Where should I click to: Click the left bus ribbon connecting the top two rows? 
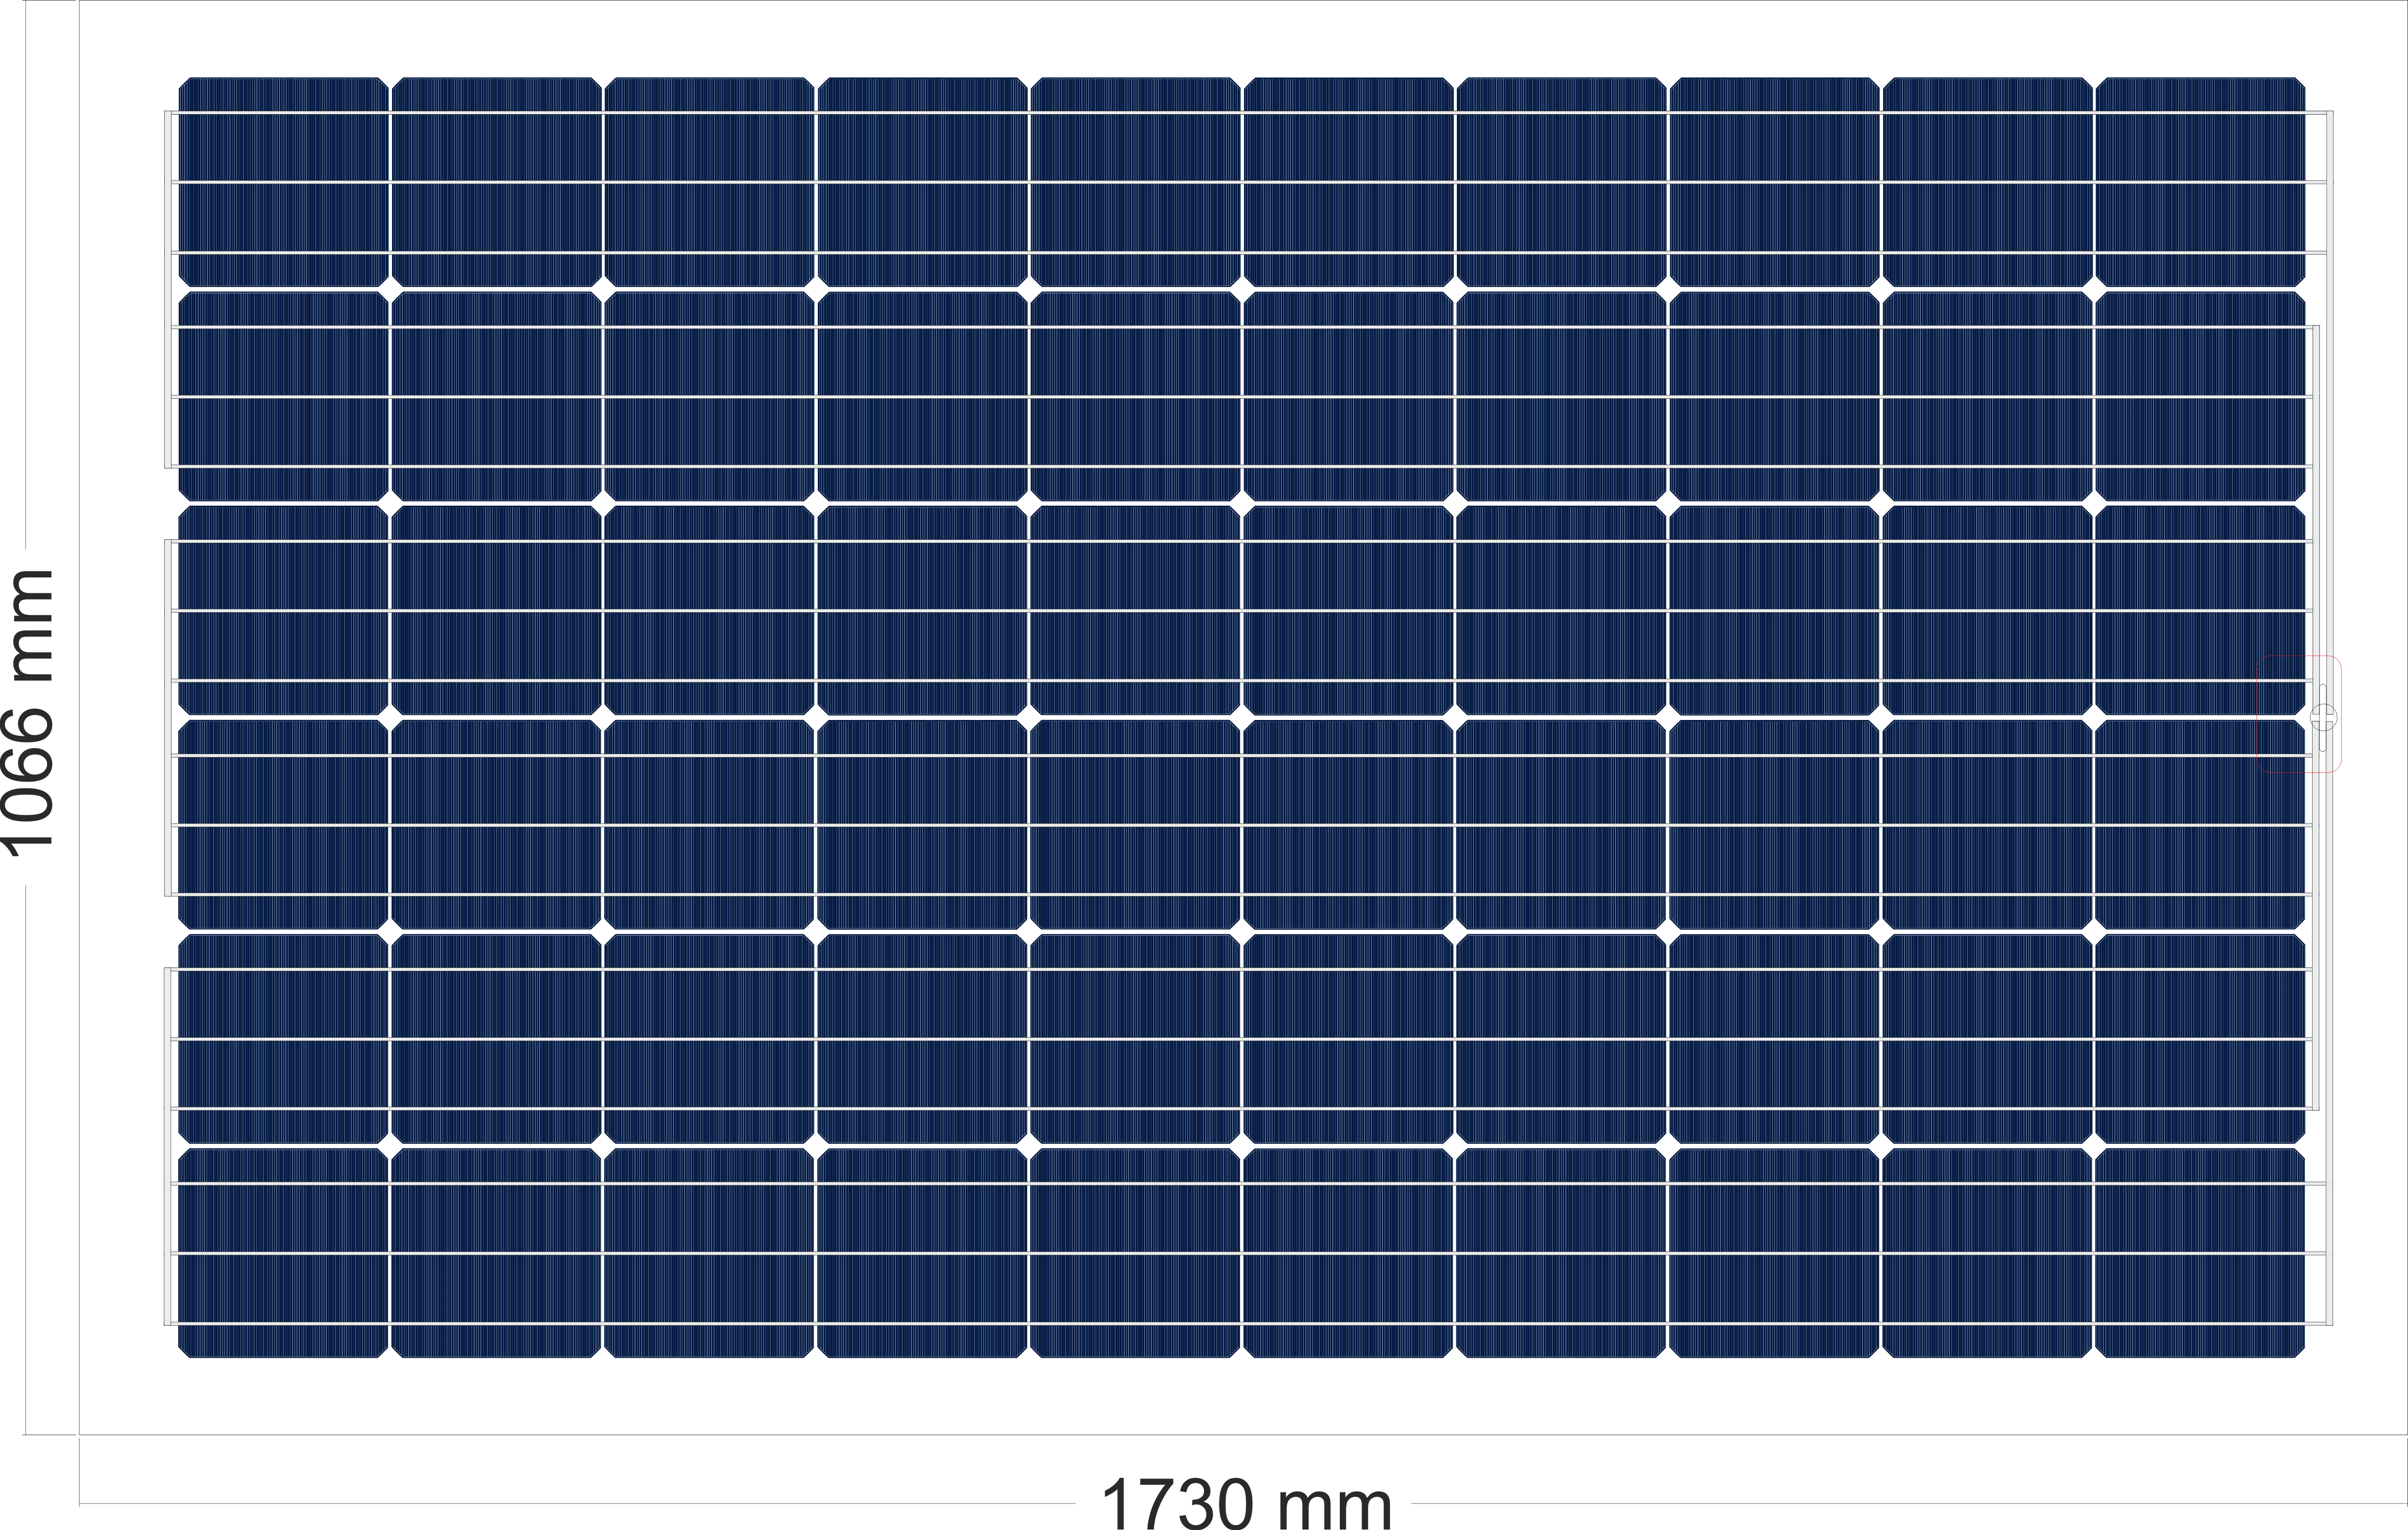(x=169, y=290)
